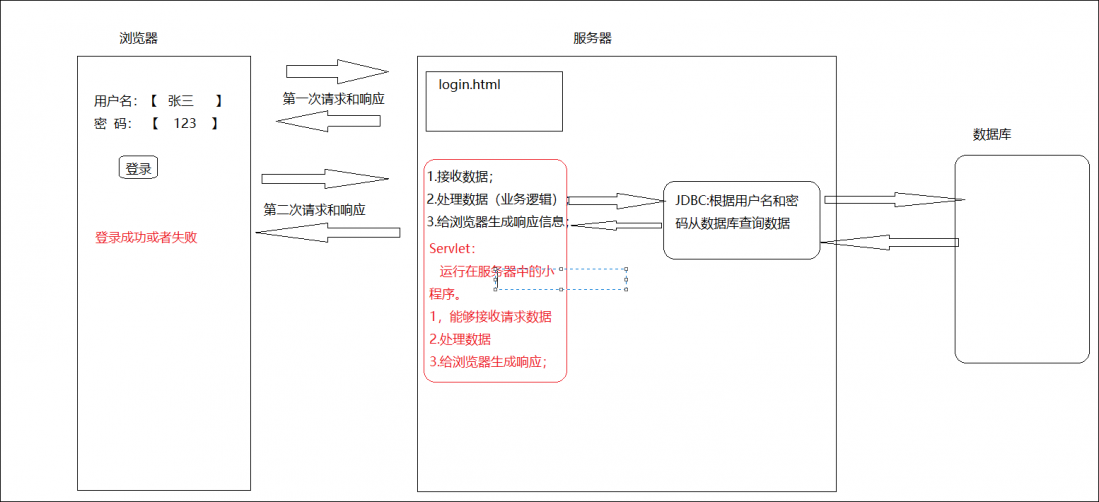Screen dimensions: 1099x502
Task: Click the 用户名 field containing 张三
Action: (184, 100)
